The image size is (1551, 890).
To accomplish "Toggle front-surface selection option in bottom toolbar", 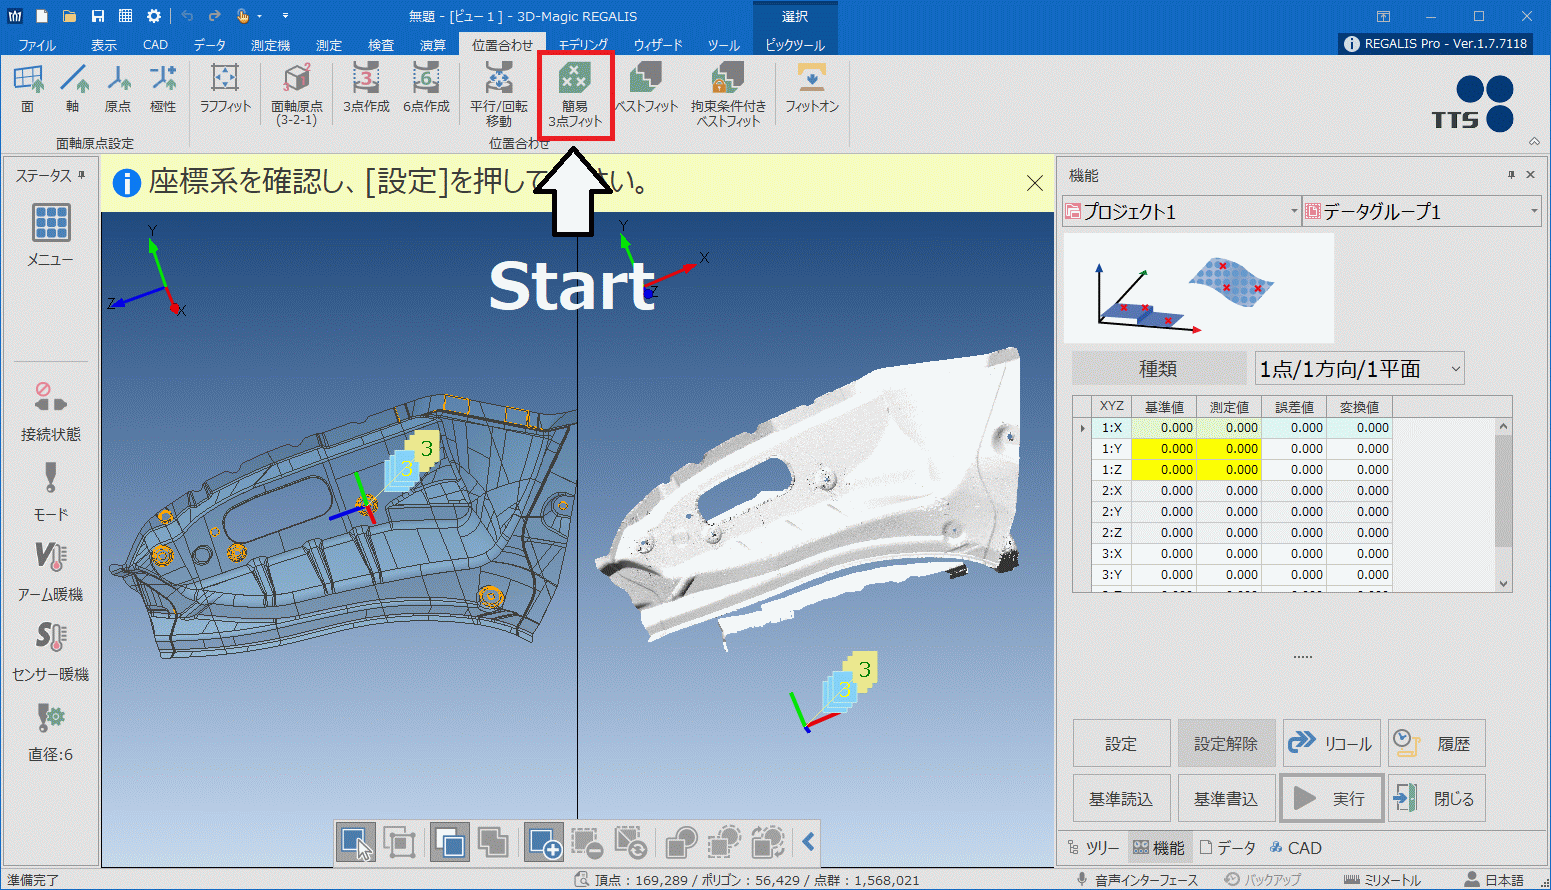I will pyautogui.click(x=450, y=843).
